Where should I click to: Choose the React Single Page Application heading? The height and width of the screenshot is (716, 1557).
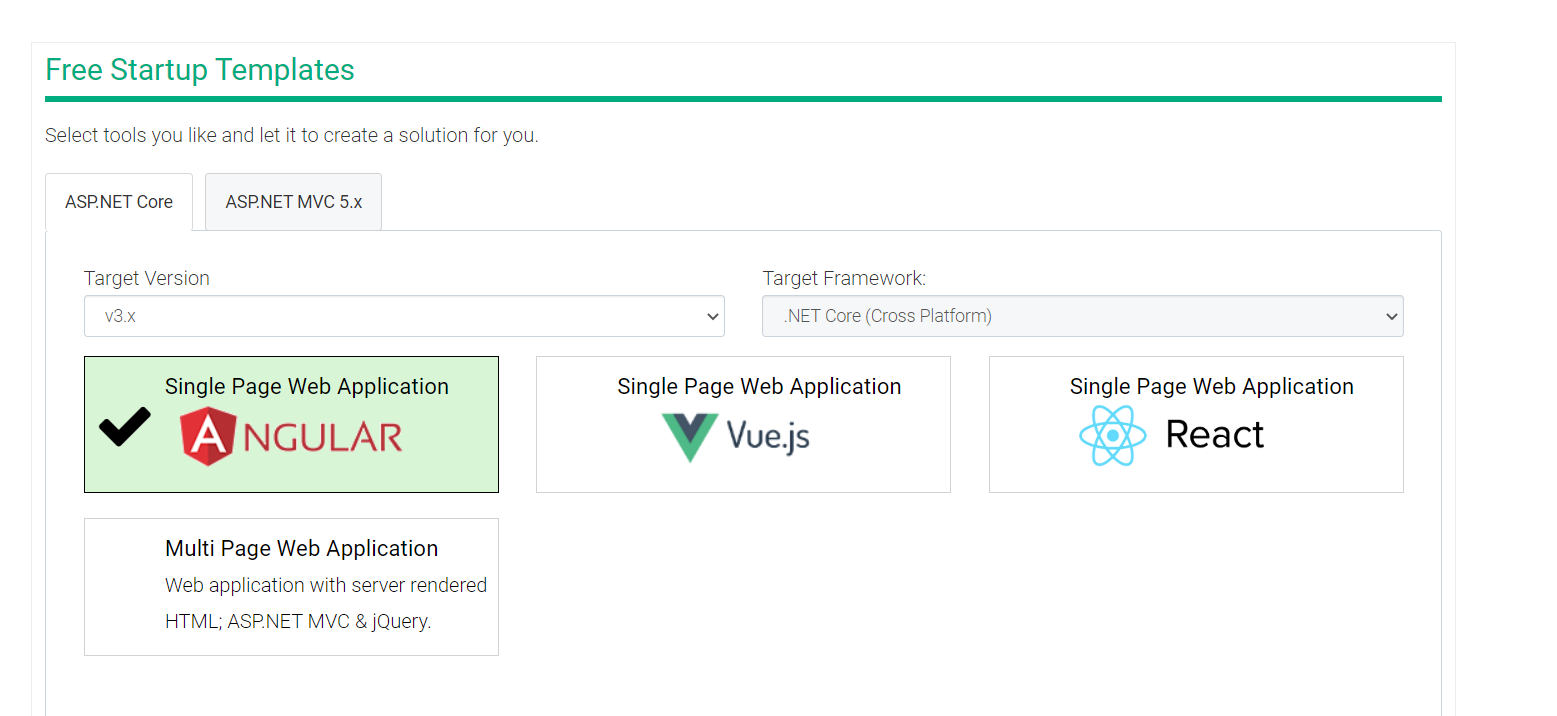pos(1211,387)
